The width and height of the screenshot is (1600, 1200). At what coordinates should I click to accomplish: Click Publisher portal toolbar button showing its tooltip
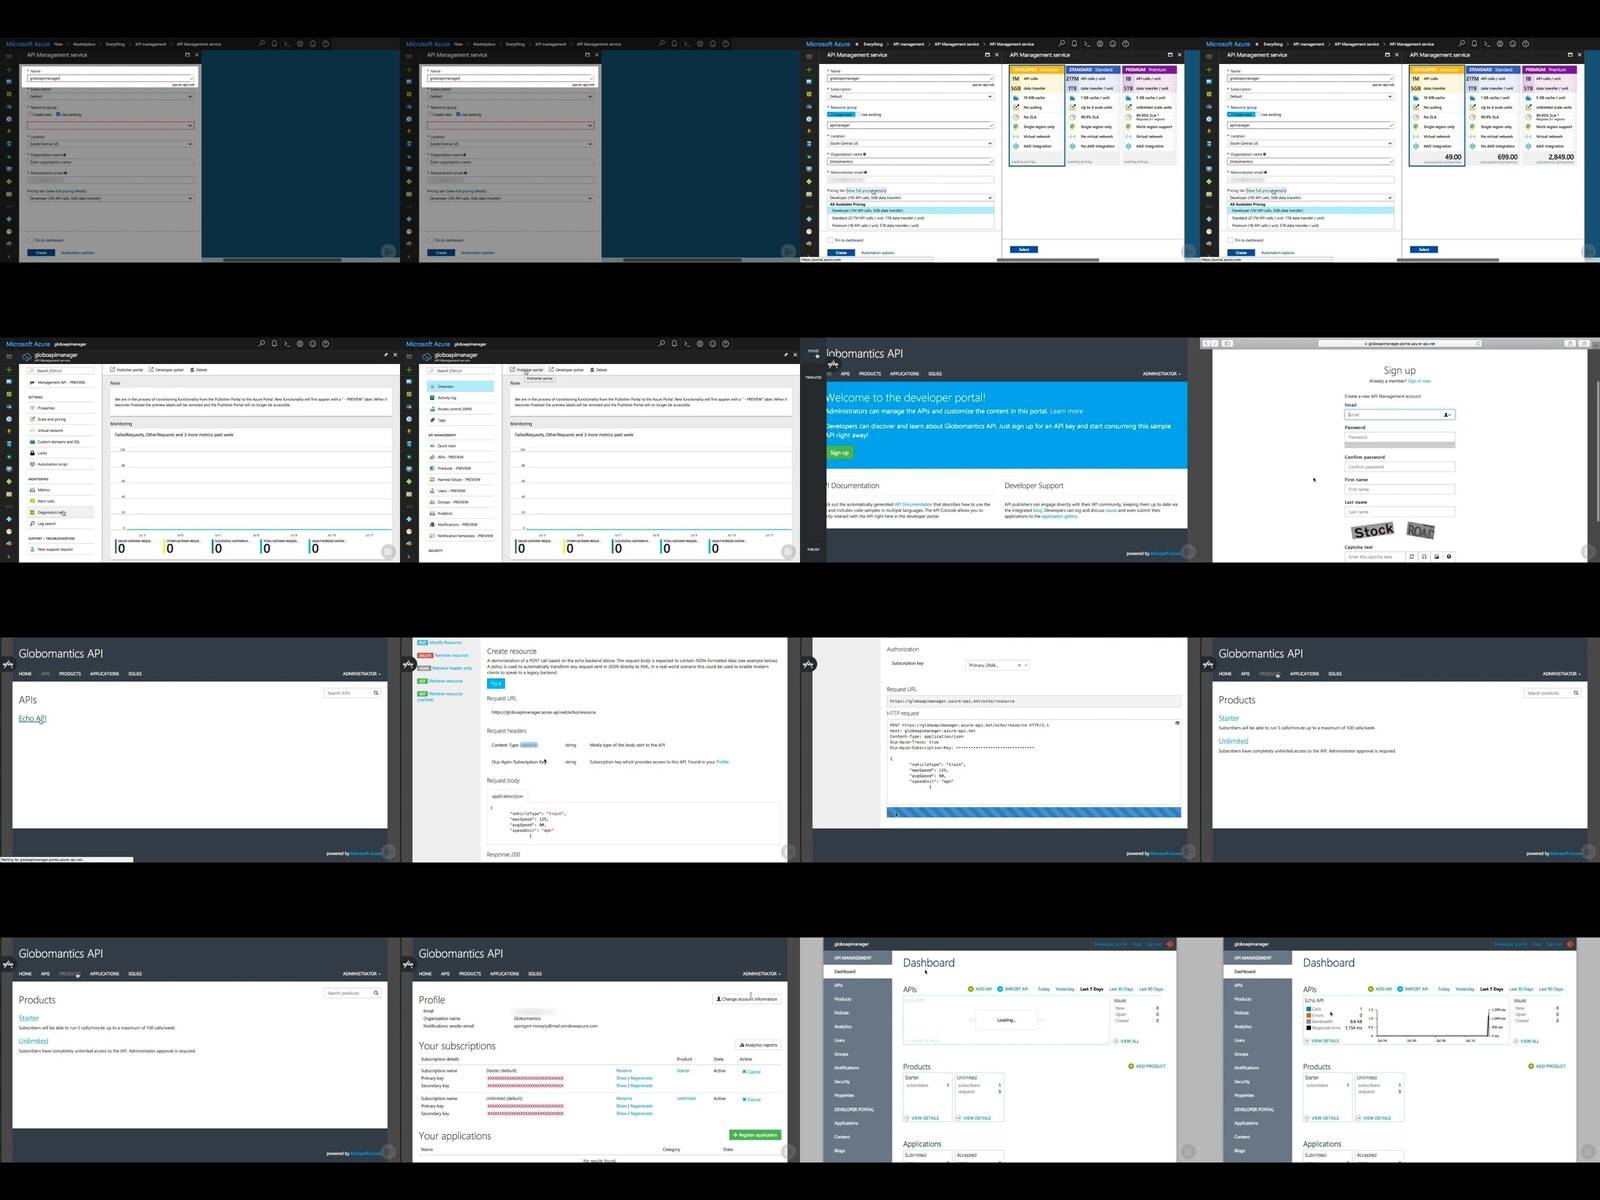pos(527,370)
